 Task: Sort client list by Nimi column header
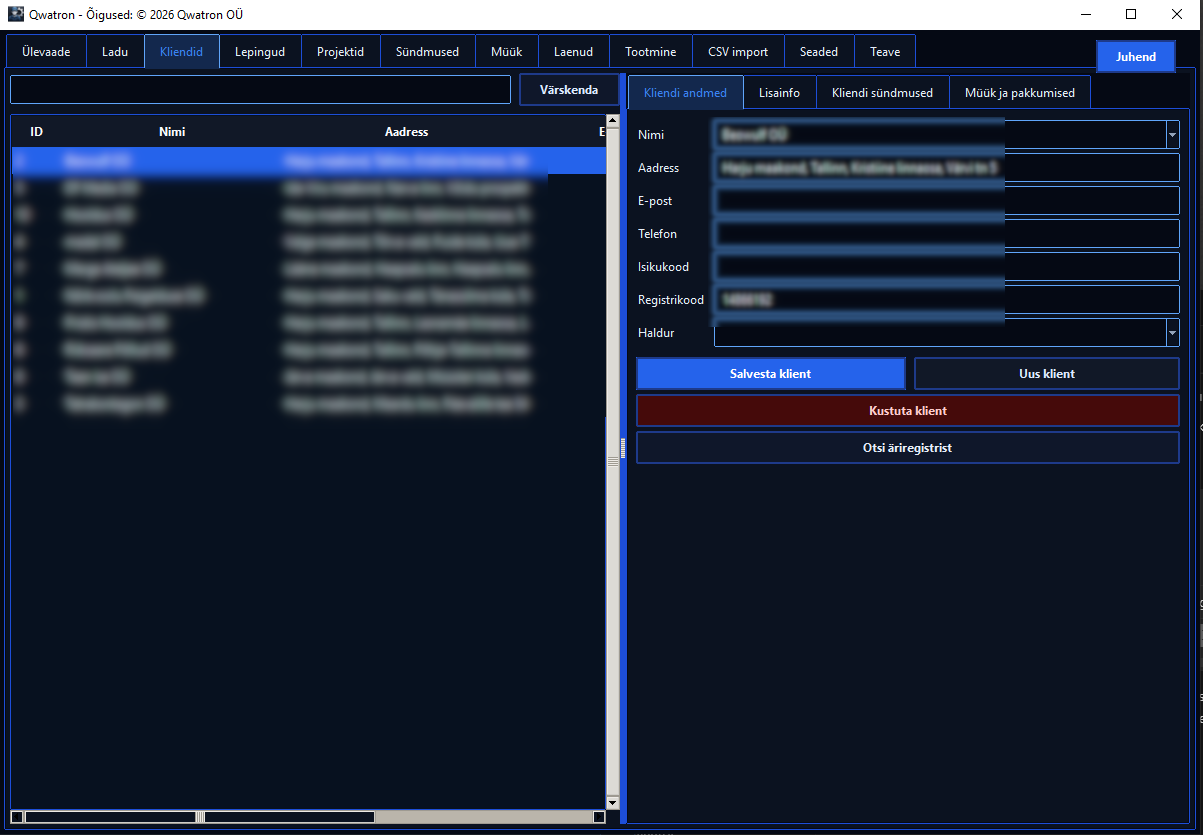click(172, 132)
